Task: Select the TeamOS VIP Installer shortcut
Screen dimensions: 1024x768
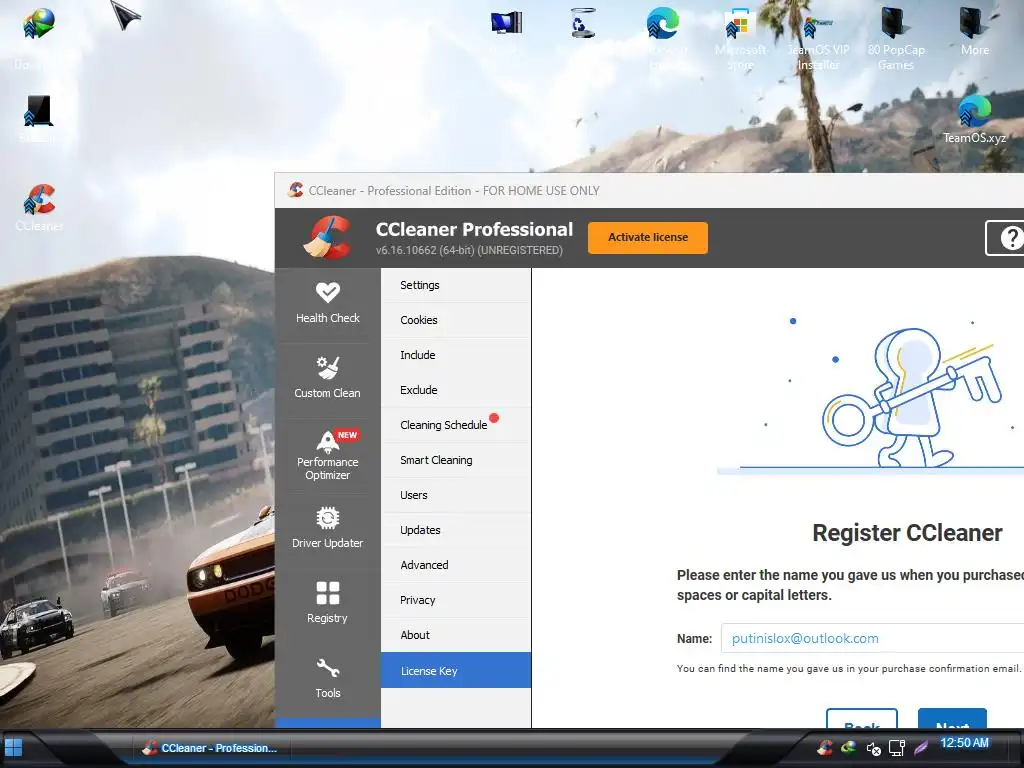Action: click(x=818, y=40)
